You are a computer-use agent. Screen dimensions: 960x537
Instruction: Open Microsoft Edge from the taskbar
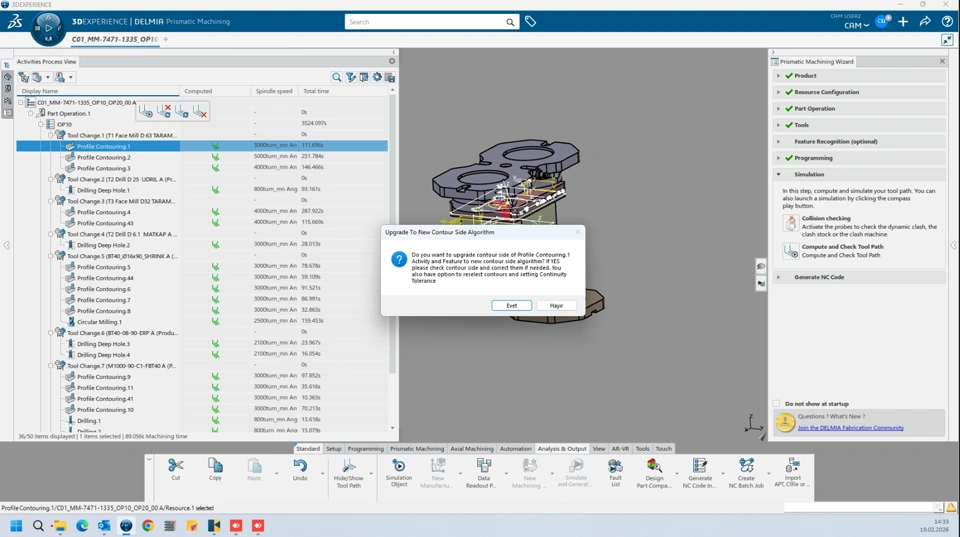coord(82,525)
